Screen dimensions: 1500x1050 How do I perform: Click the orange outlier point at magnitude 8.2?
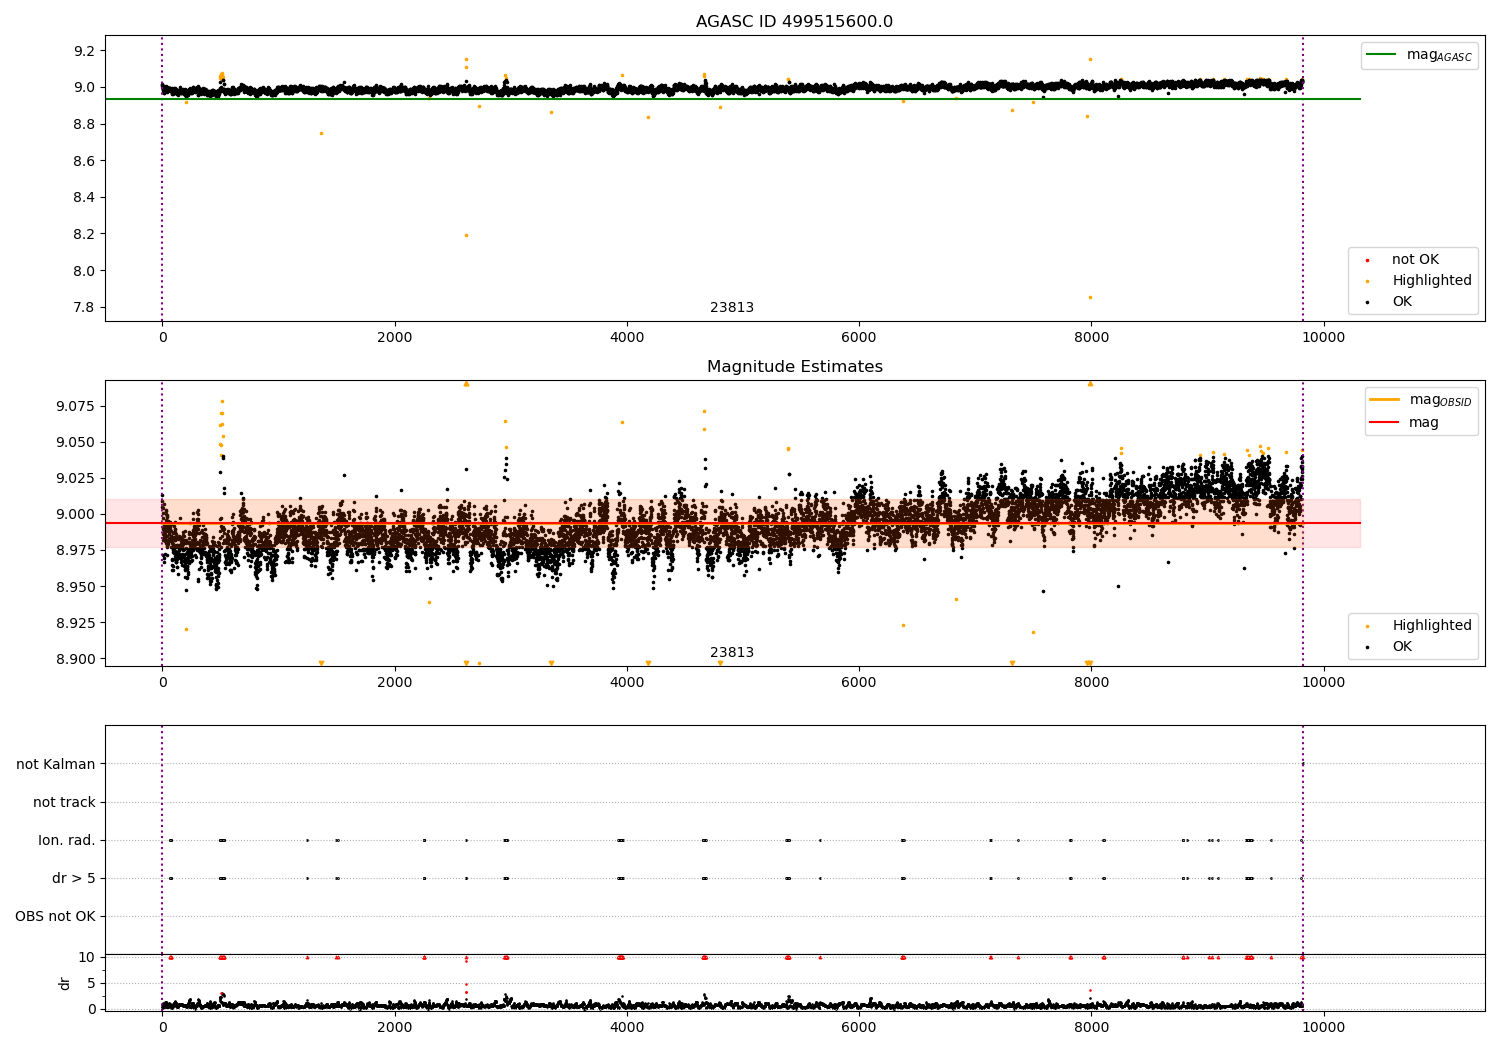click(x=466, y=235)
